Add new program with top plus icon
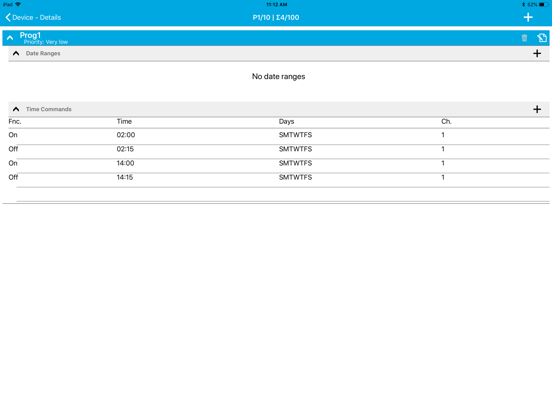The width and height of the screenshot is (552, 414). coord(528,17)
